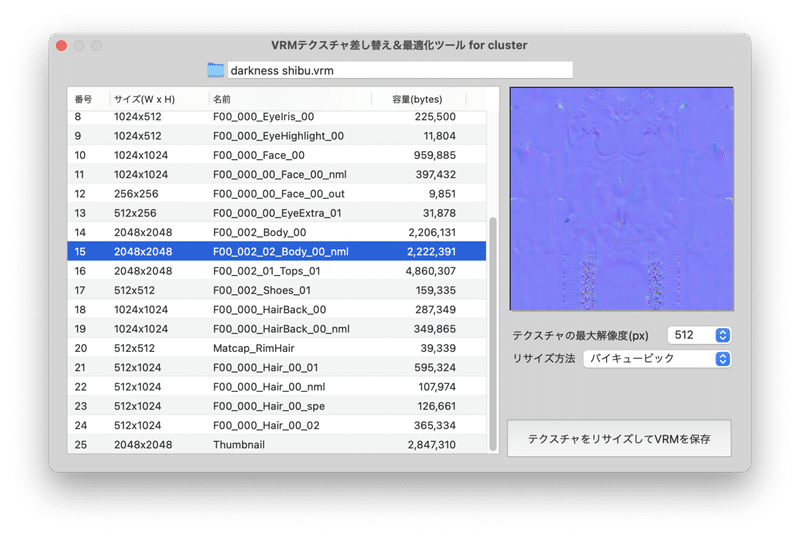
Task: Click the 256x256 size cell
Action: pyautogui.click(x=136, y=194)
